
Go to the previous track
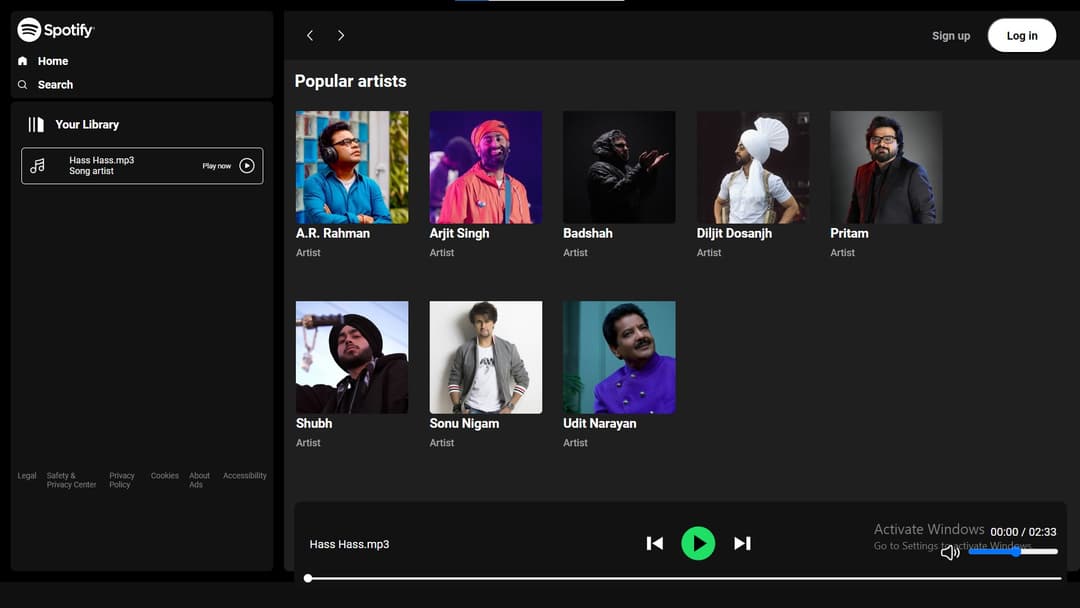(655, 543)
